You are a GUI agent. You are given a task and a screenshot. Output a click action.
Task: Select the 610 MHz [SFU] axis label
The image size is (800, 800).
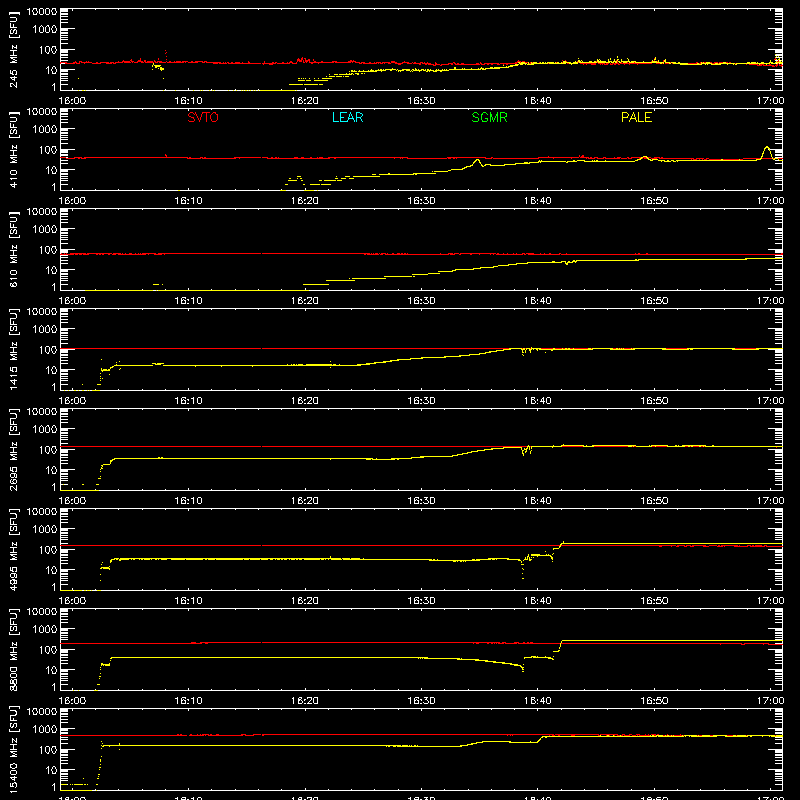tap(14, 249)
